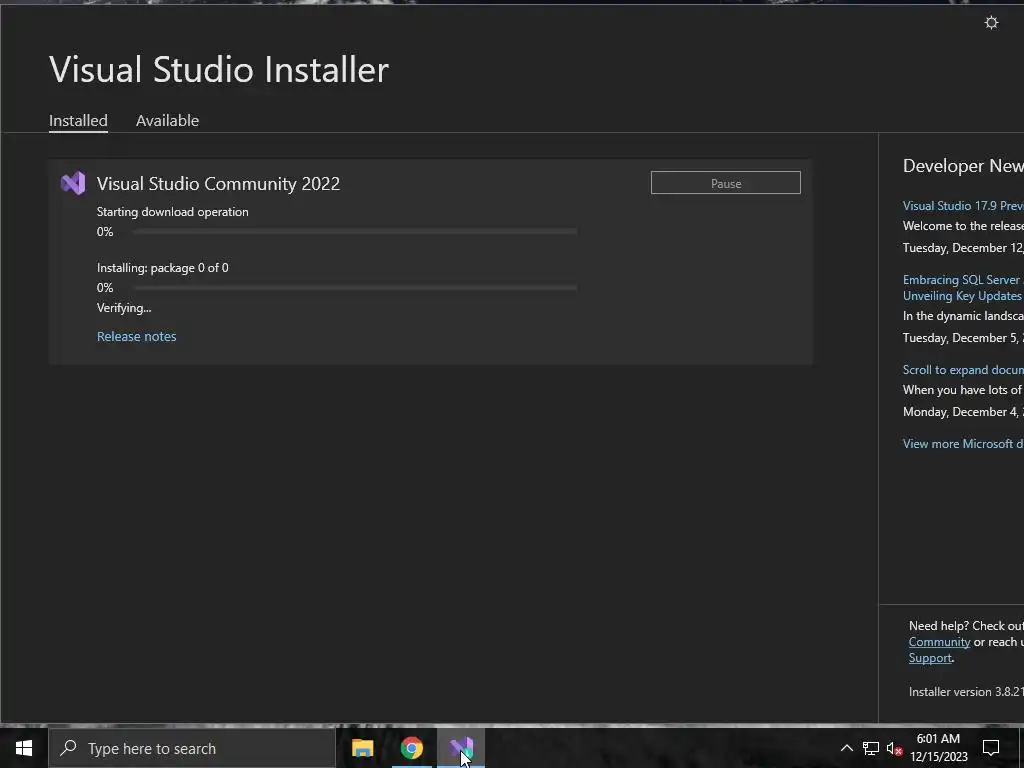The width and height of the screenshot is (1024, 768).
Task: Pause the Visual Studio download
Action: coord(726,183)
